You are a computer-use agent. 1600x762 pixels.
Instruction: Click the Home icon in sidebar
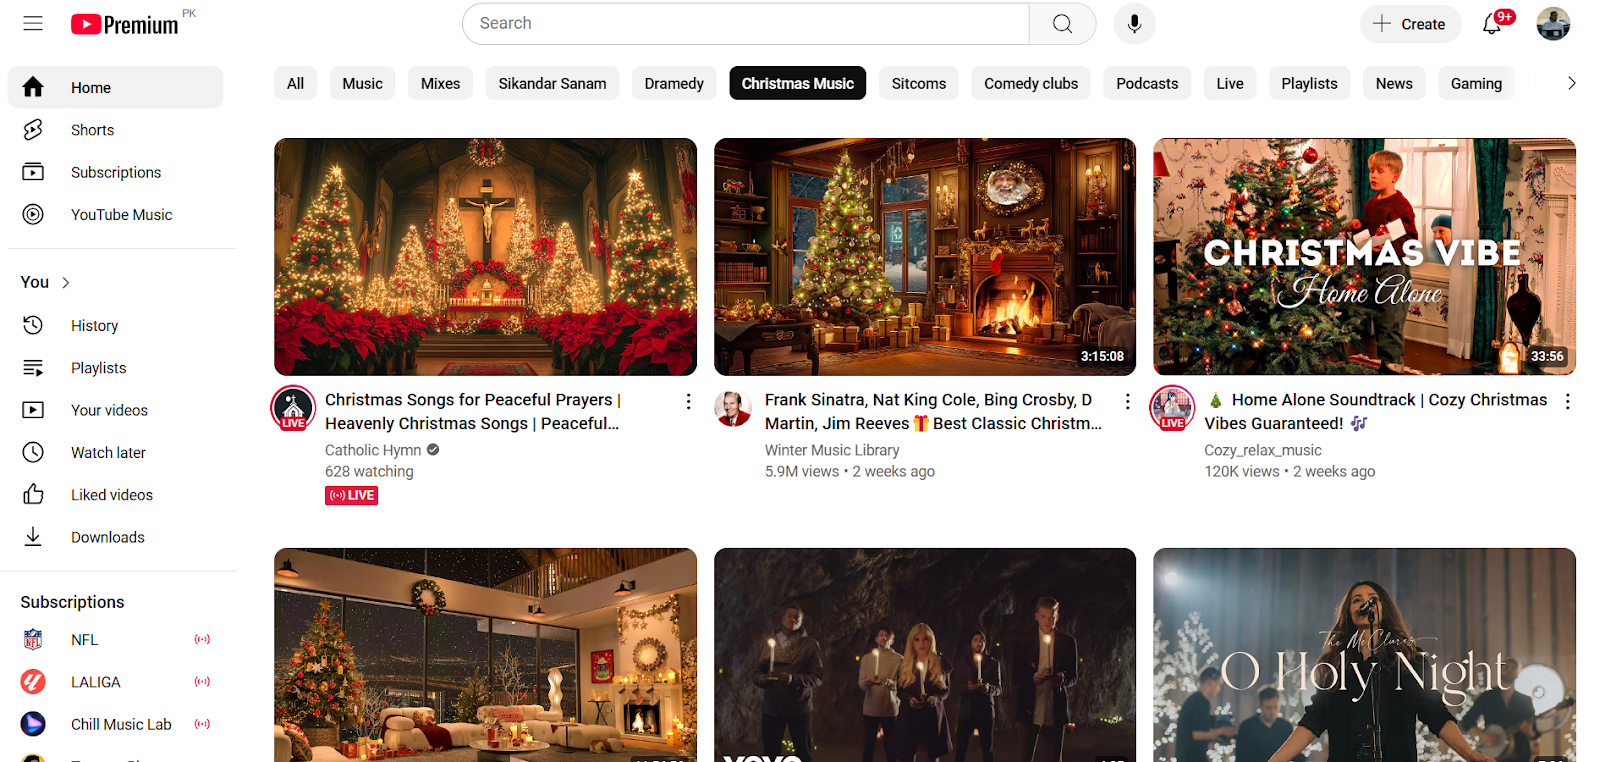tap(33, 87)
